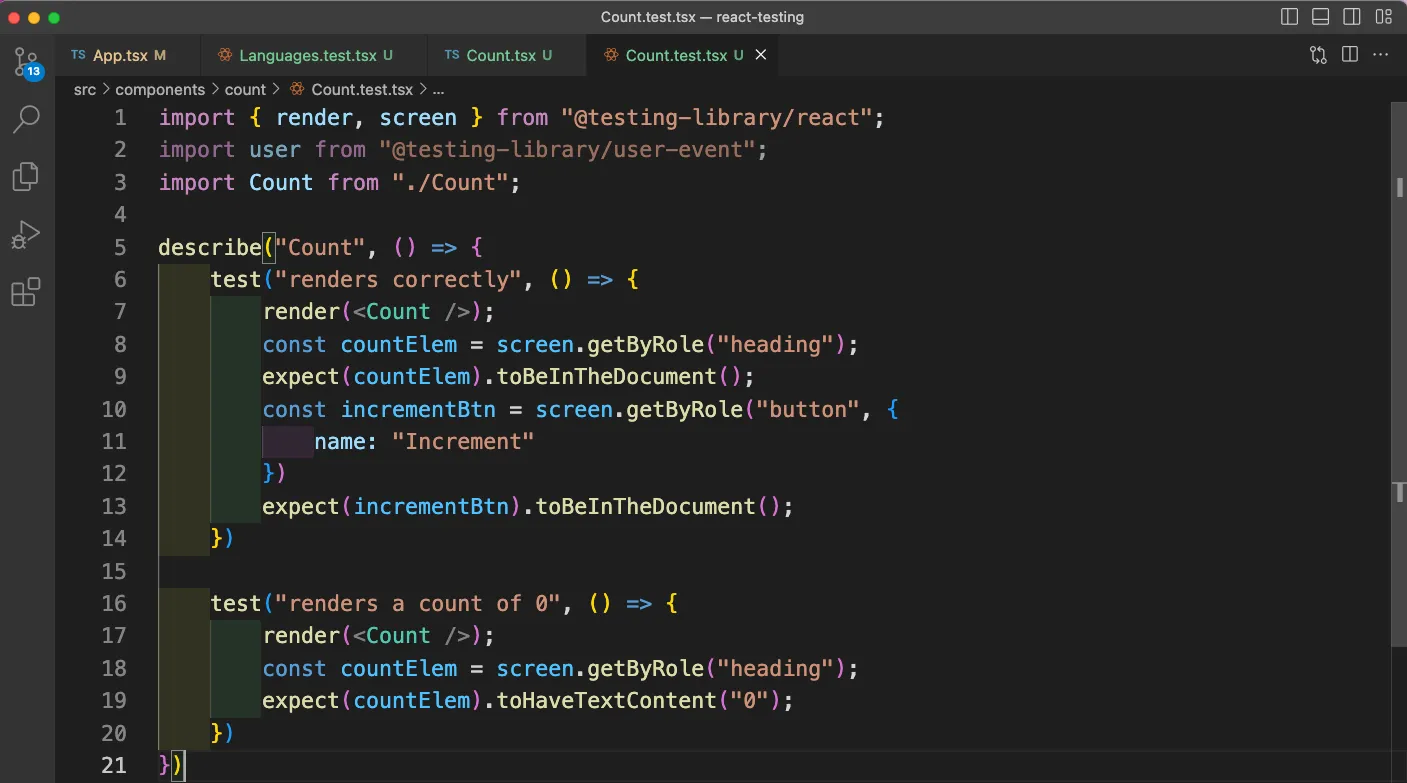Click the user import name on line 2
This screenshot has height=783, width=1407.
[x=275, y=150]
